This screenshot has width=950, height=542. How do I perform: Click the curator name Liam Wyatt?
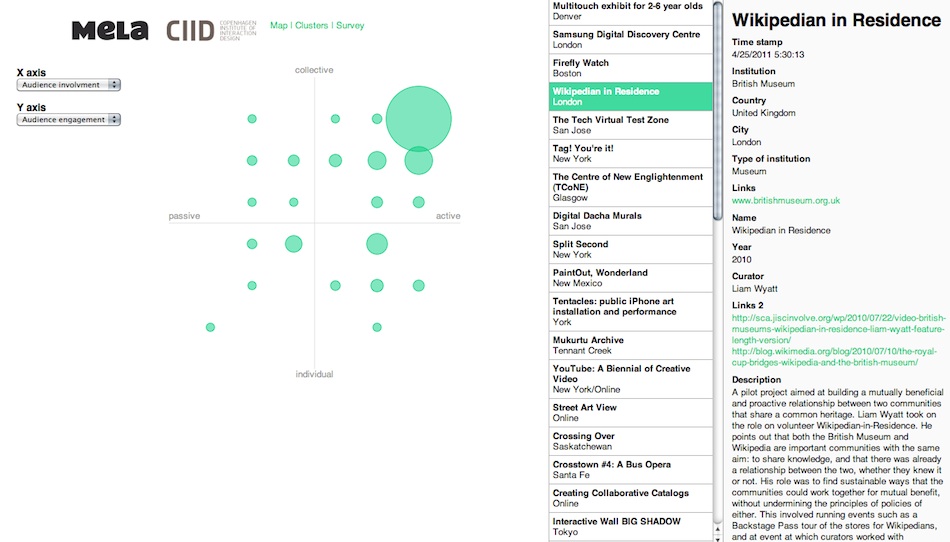pyautogui.click(x=755, y=289)
